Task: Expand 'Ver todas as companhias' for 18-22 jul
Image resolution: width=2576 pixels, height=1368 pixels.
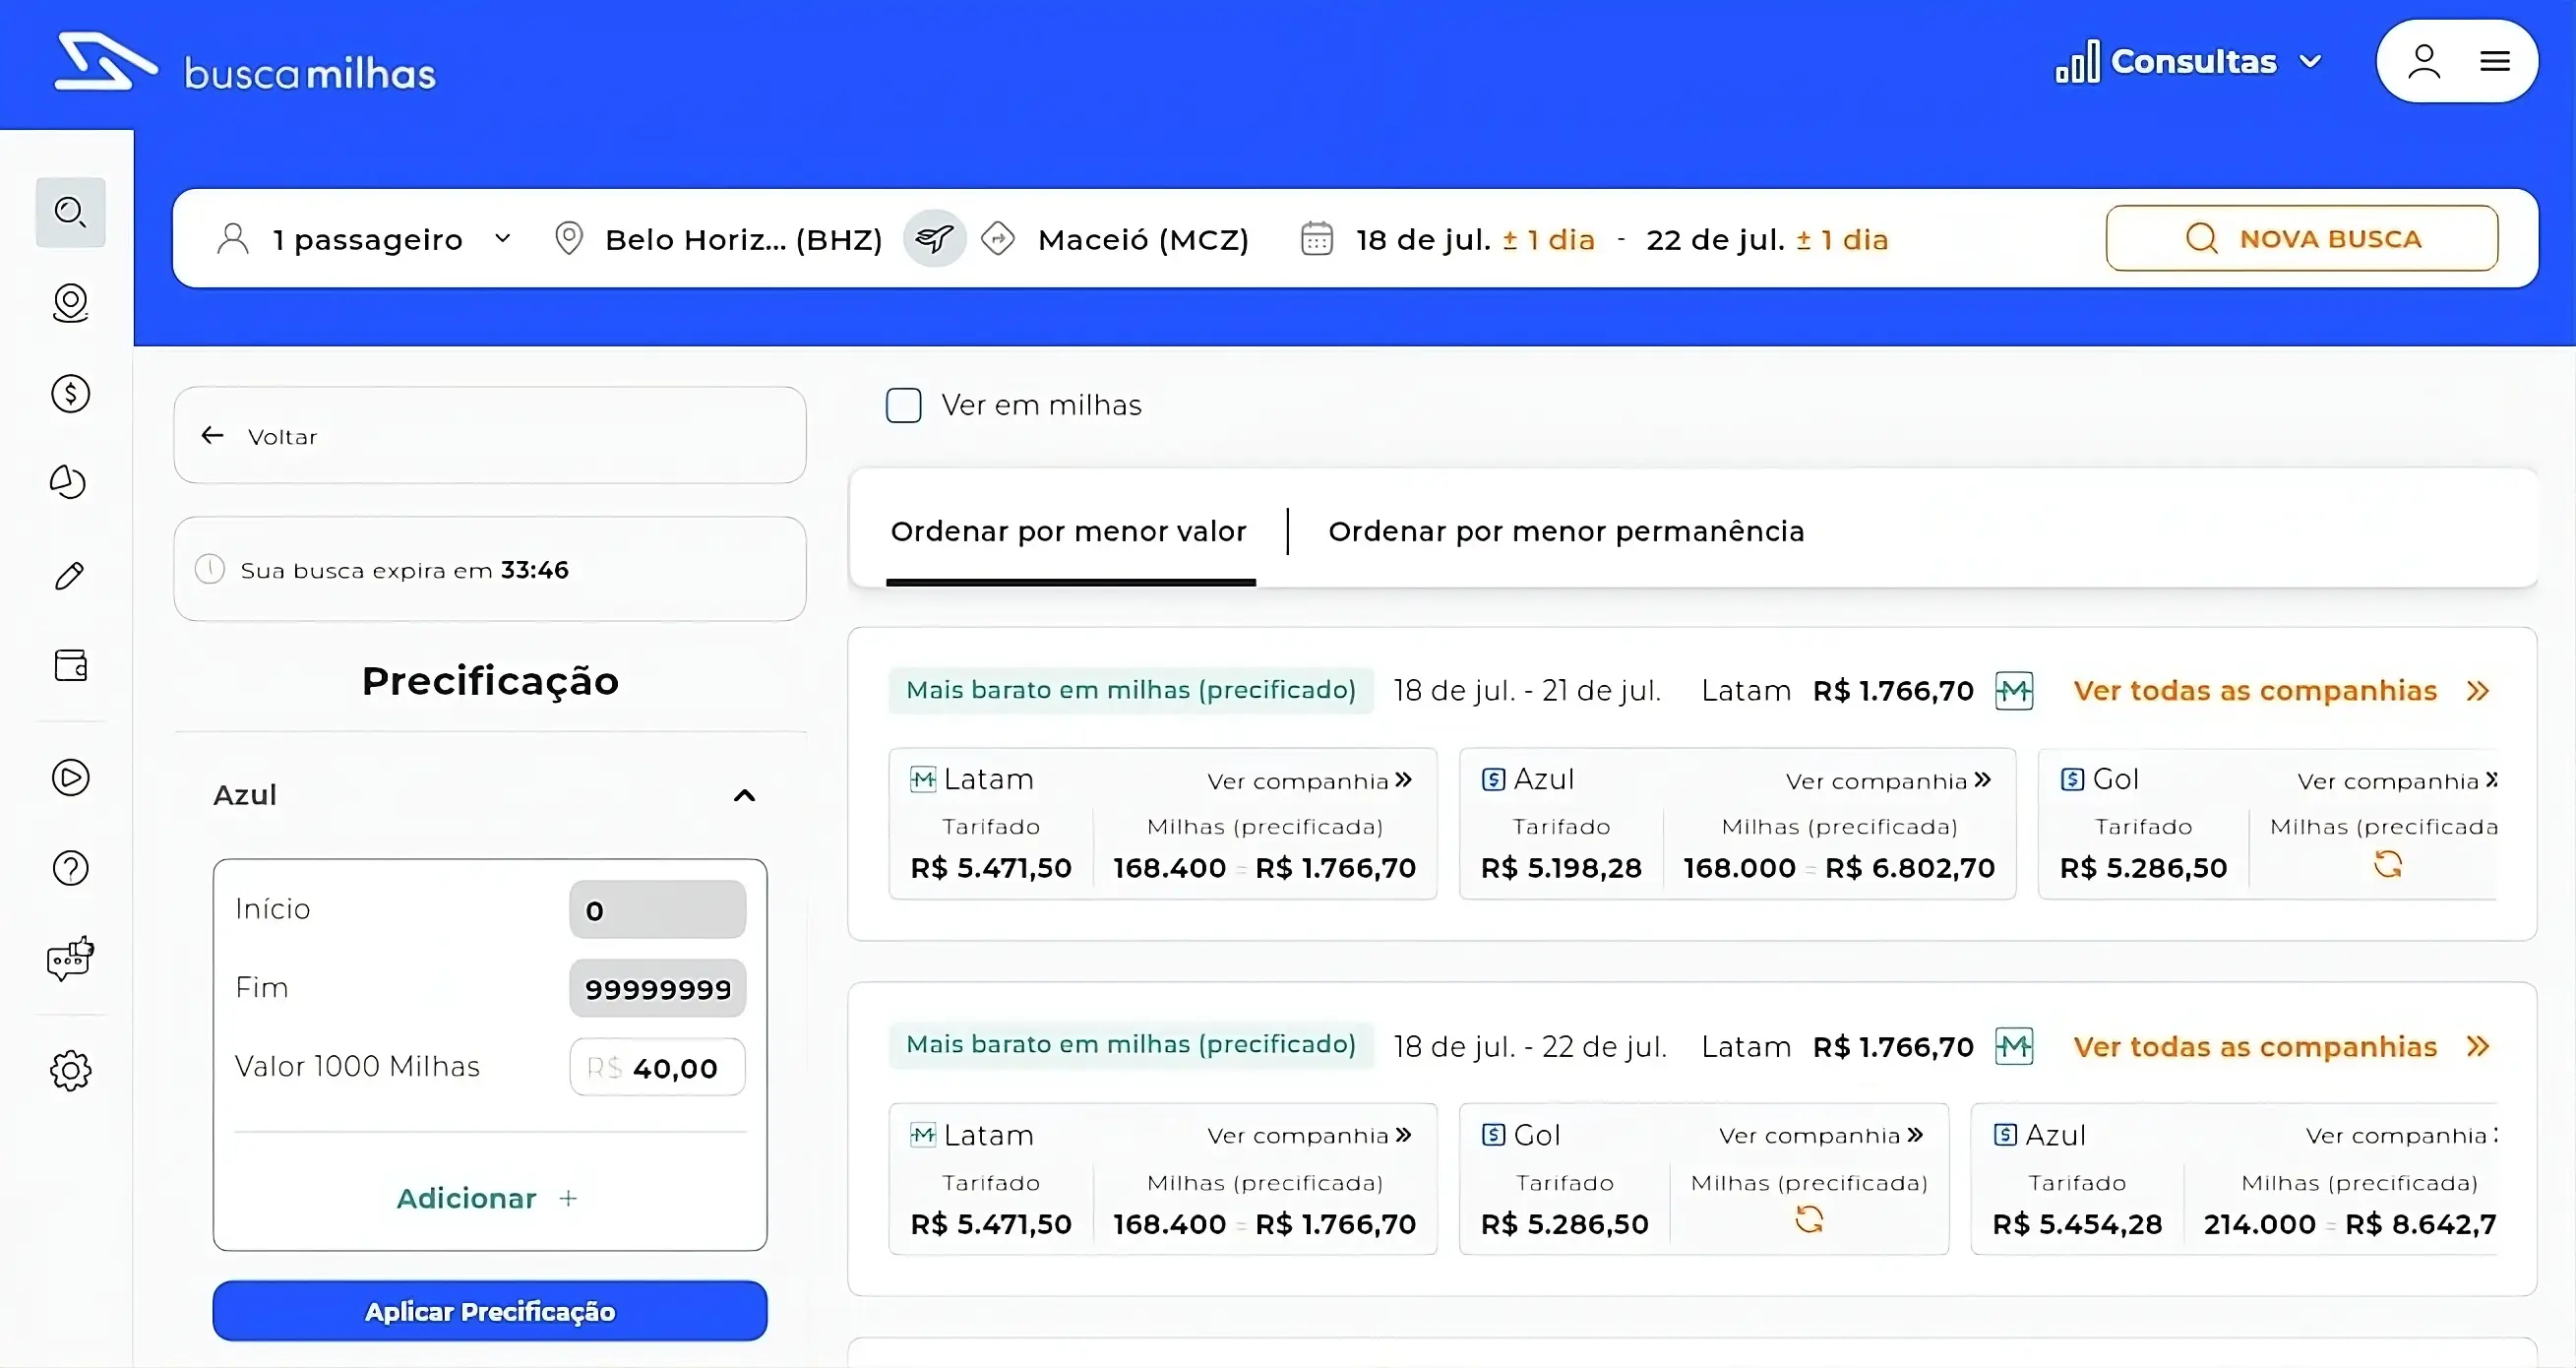Action: pyautogui.click(x=2281, y=1047)
